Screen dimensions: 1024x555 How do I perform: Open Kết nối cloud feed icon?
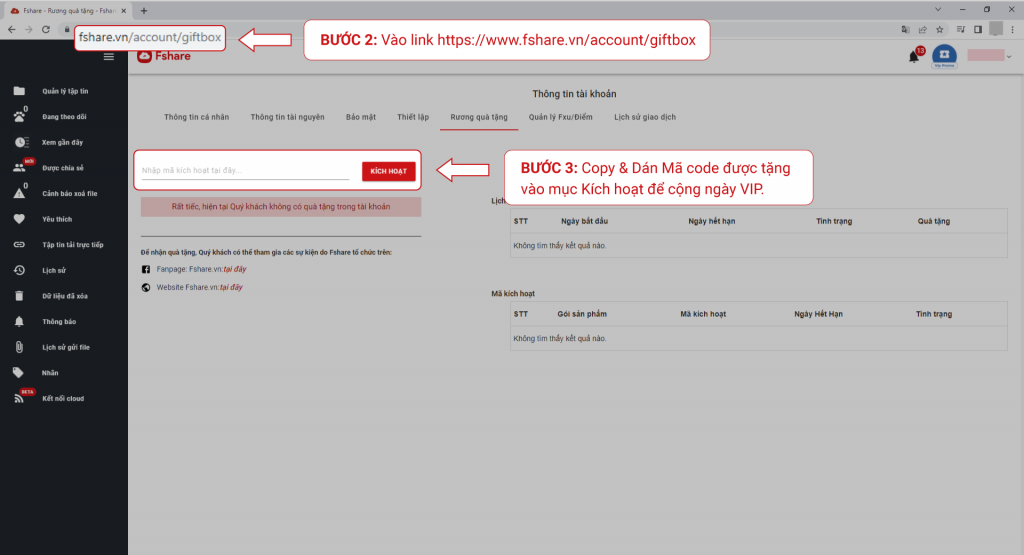point(19,398)
